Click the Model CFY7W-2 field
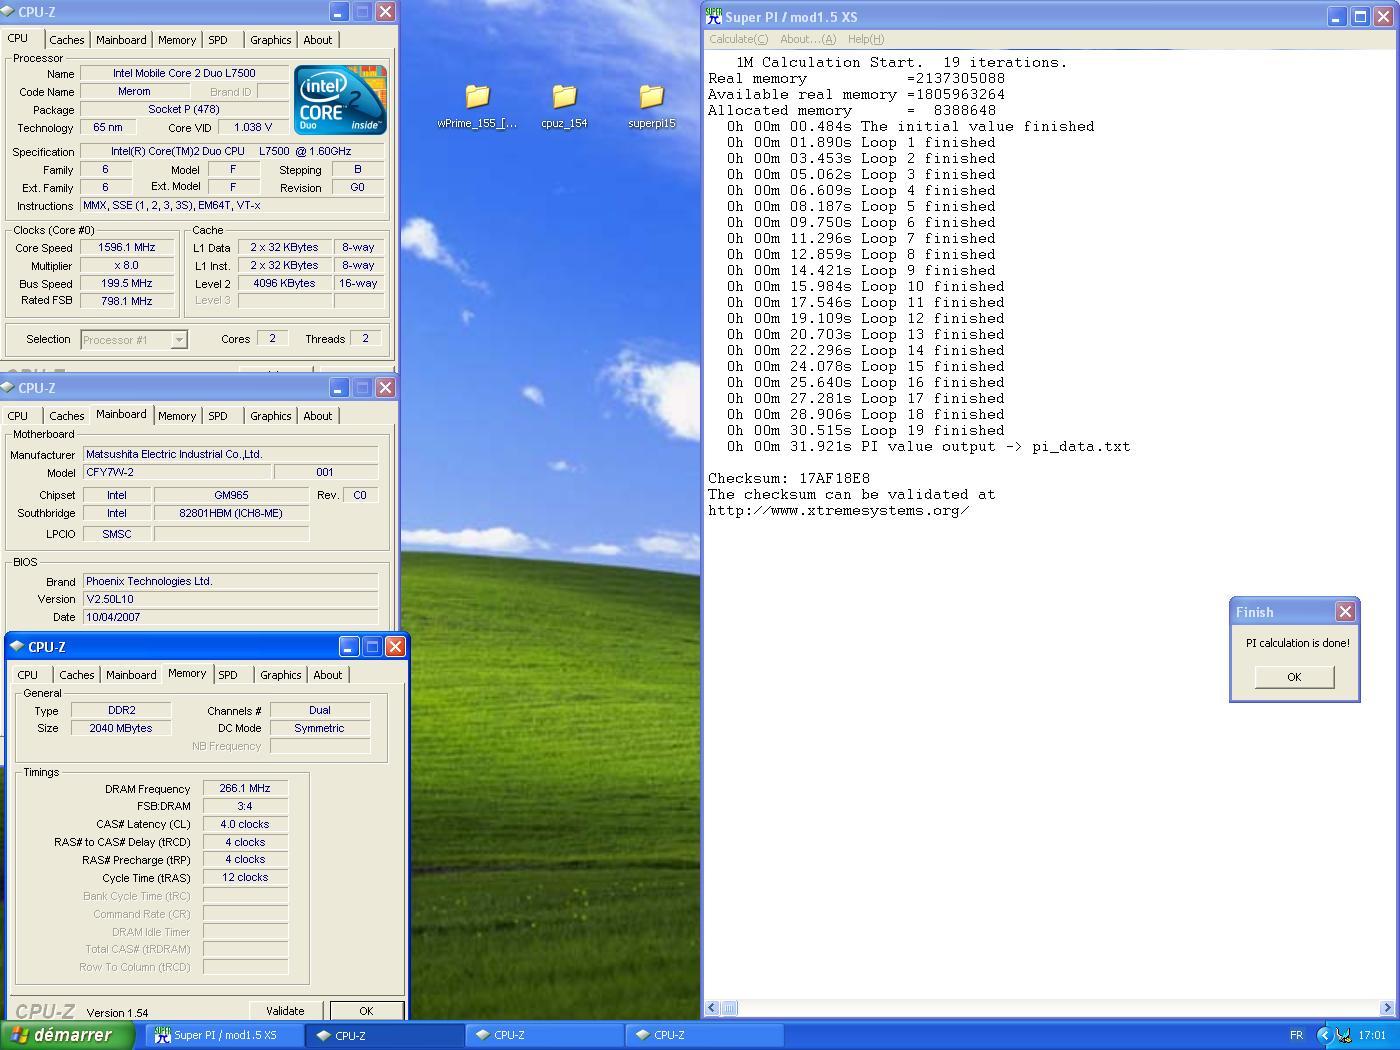Viewport: 1400px width, 1050px height. pos(177,472)
